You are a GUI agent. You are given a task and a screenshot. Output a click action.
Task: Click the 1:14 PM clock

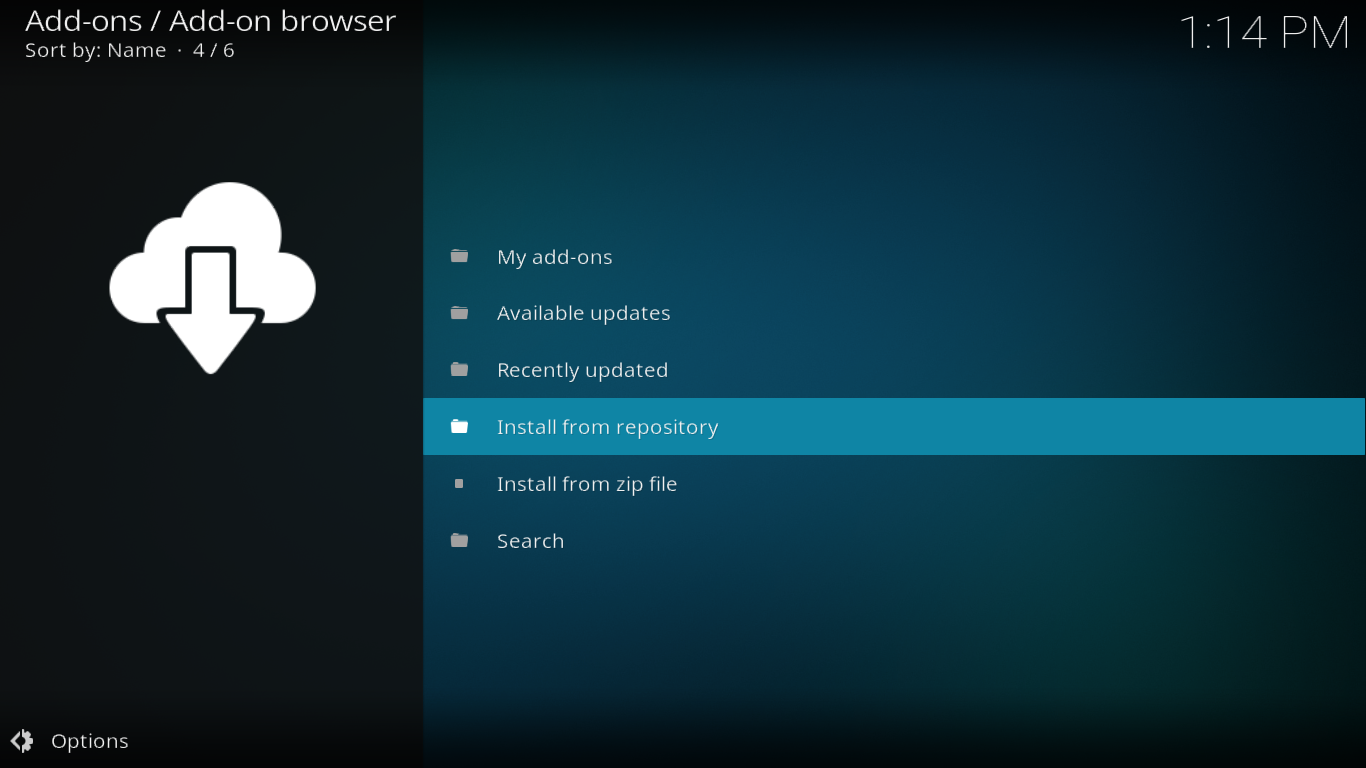click(x=1264, y=33)
